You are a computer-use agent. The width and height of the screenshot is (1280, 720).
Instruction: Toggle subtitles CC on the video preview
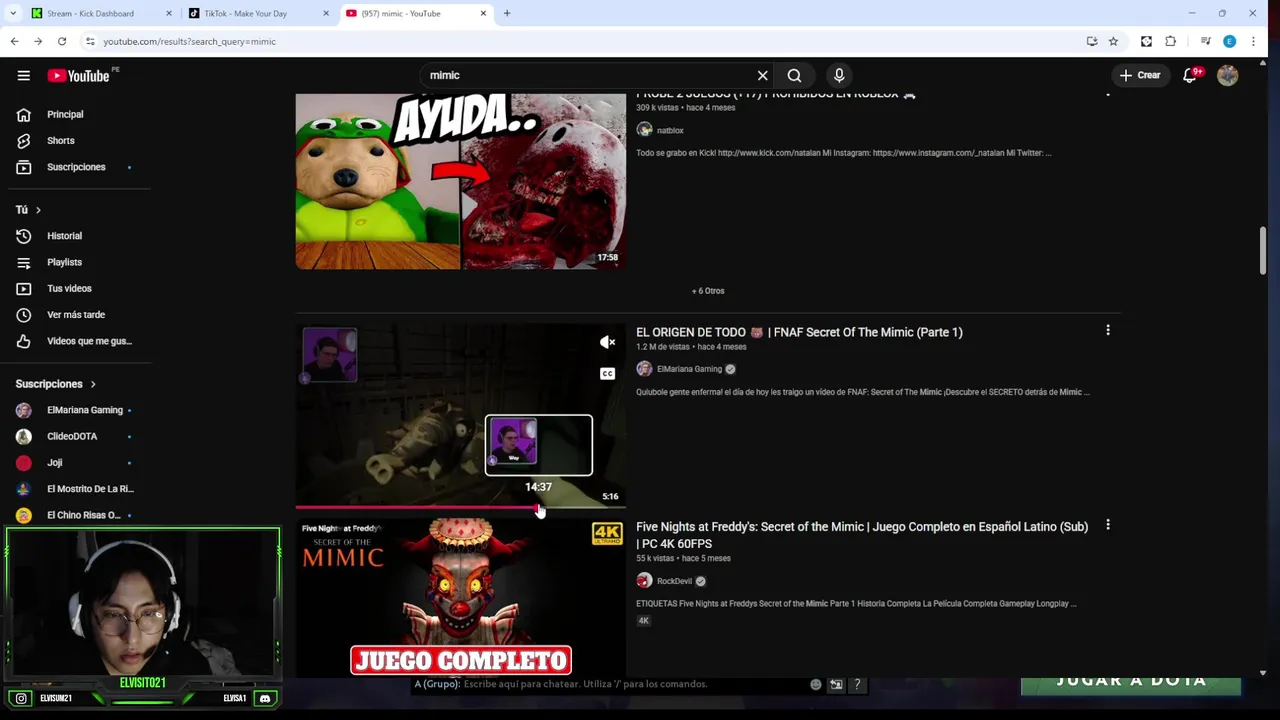[607, 373]
